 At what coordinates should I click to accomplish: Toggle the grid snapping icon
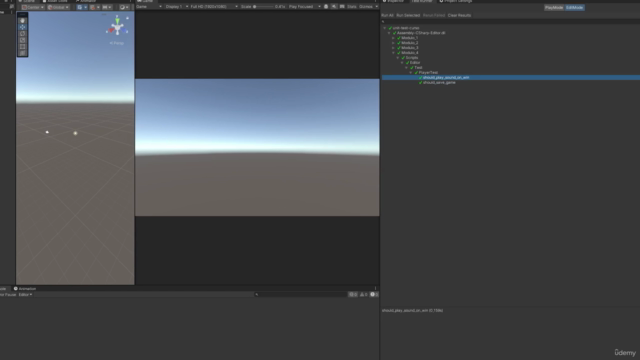(93, 7)
